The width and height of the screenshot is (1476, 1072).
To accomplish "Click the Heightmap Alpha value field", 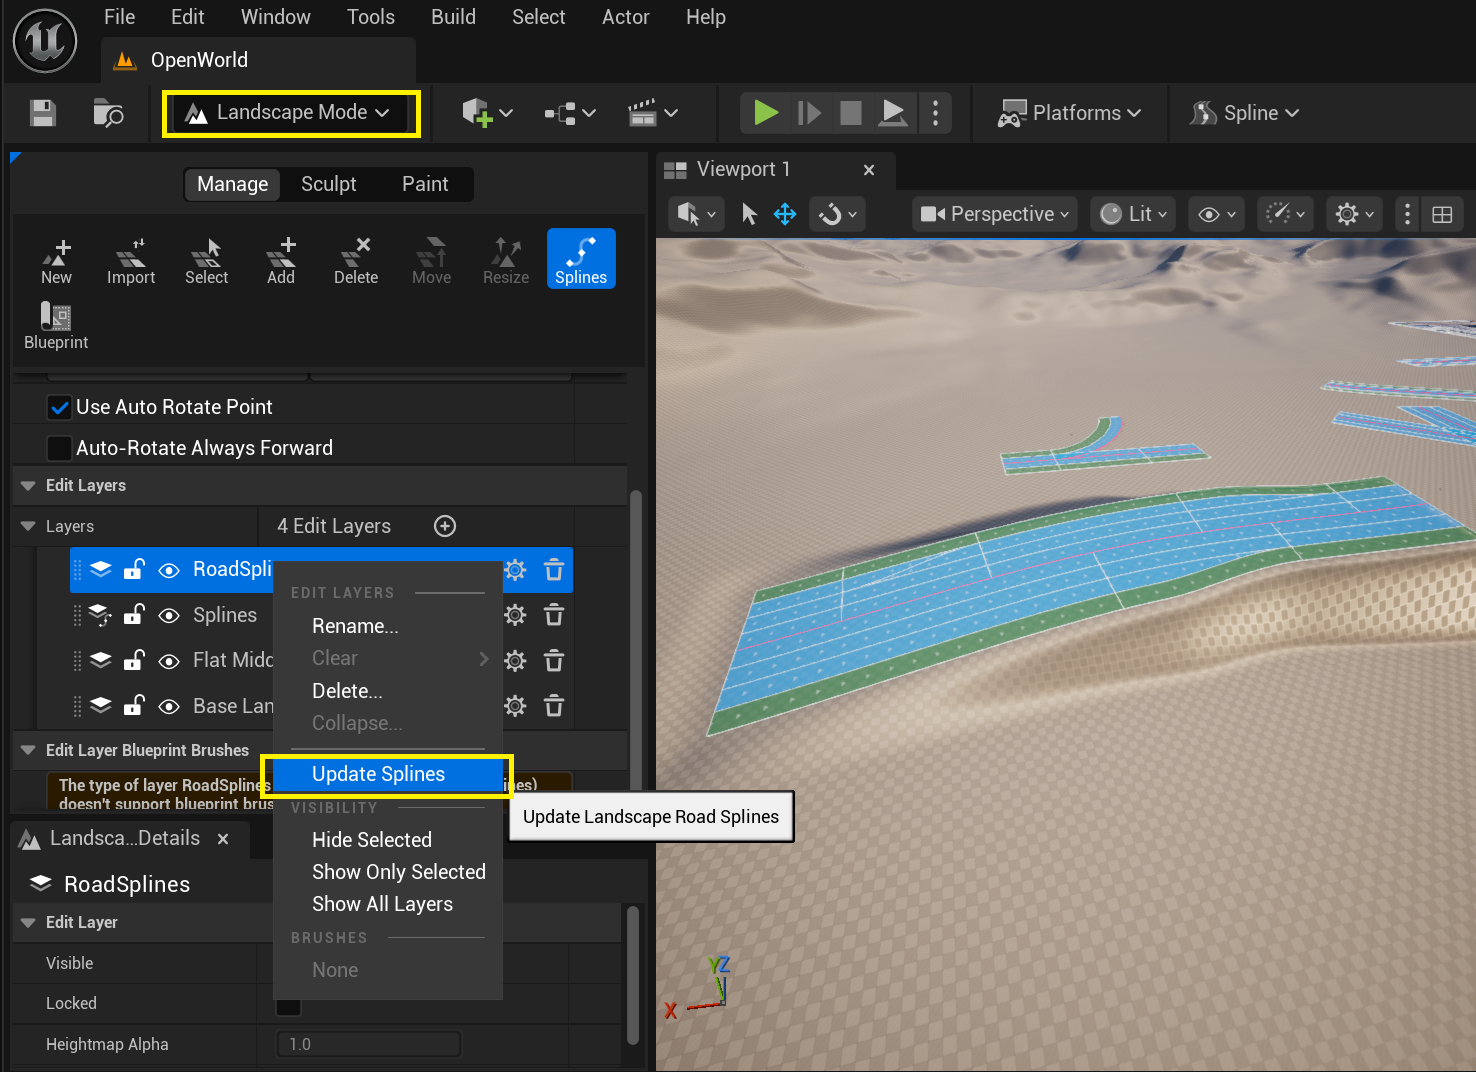I will click(368, 1044).
